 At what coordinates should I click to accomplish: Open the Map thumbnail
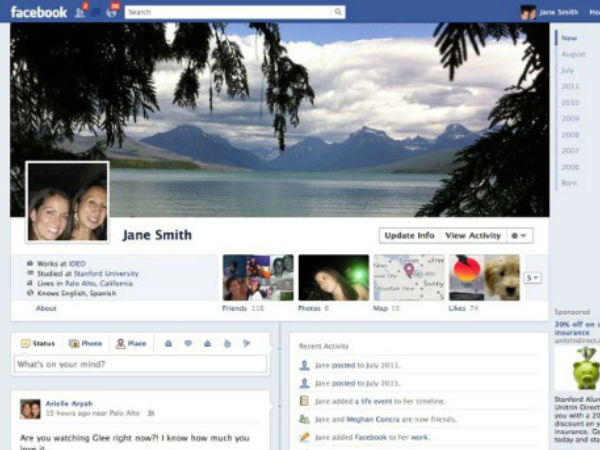409,277
